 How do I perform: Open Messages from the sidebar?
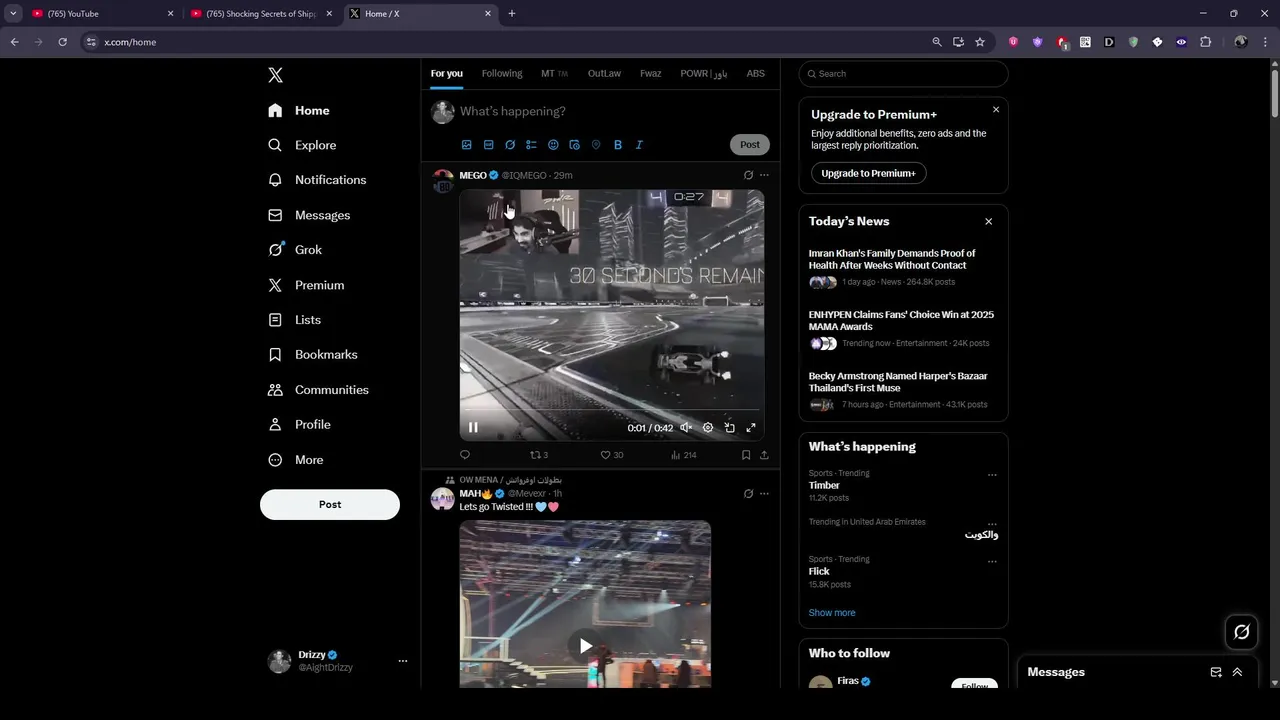309,215
